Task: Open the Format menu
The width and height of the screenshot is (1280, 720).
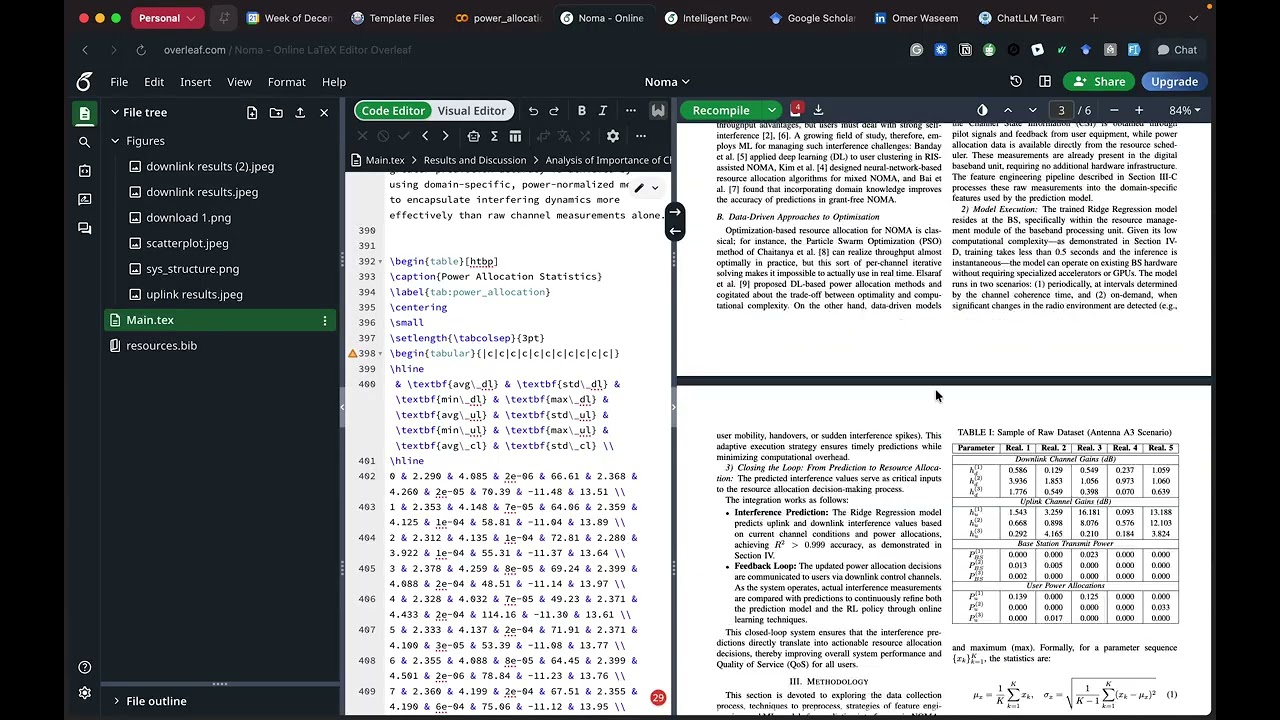Action: point(287,82)
